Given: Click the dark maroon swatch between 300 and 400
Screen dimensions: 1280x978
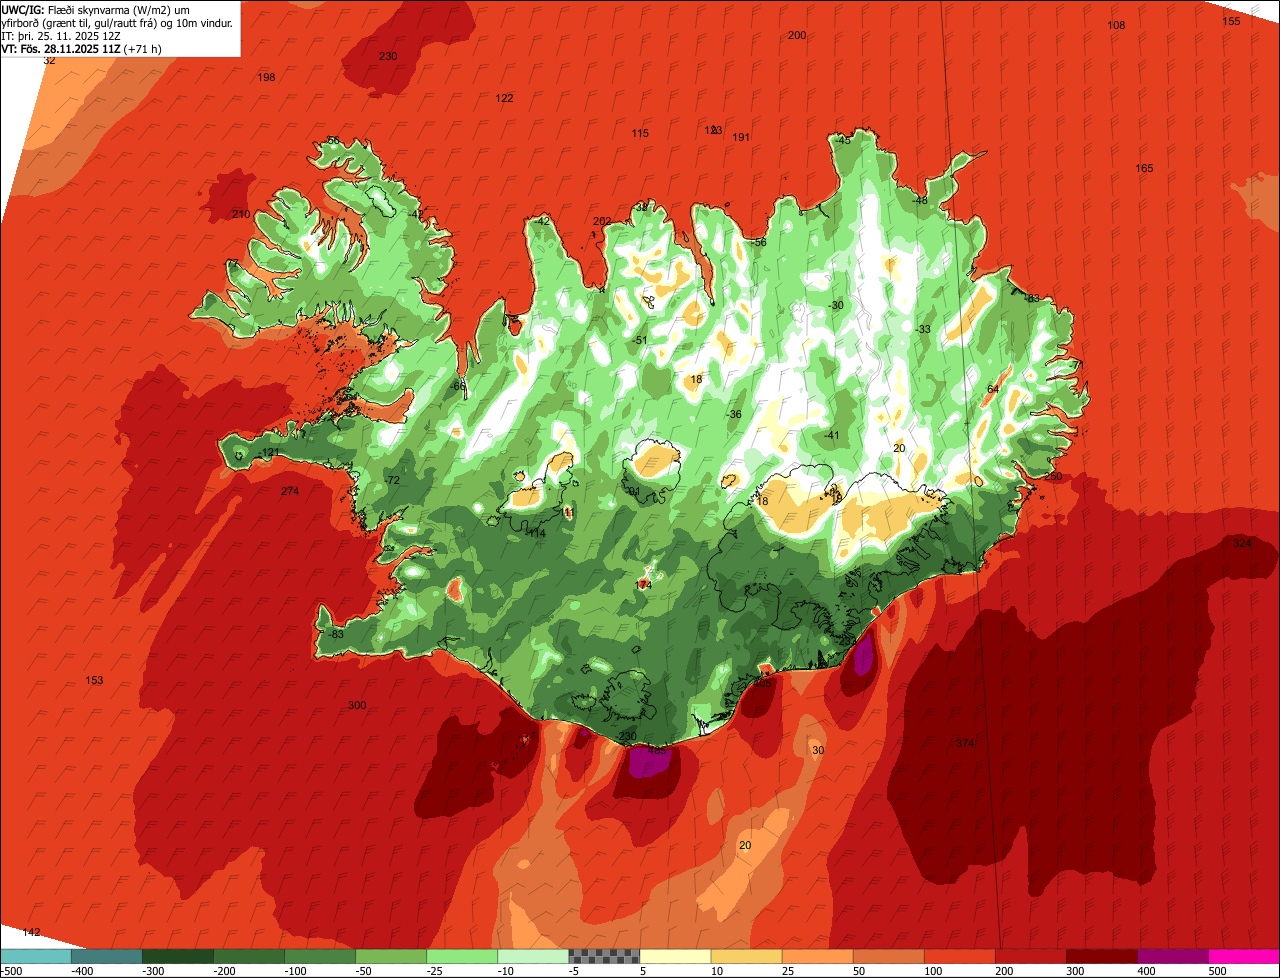Looking at the screenshot, I should (1101, 956).
